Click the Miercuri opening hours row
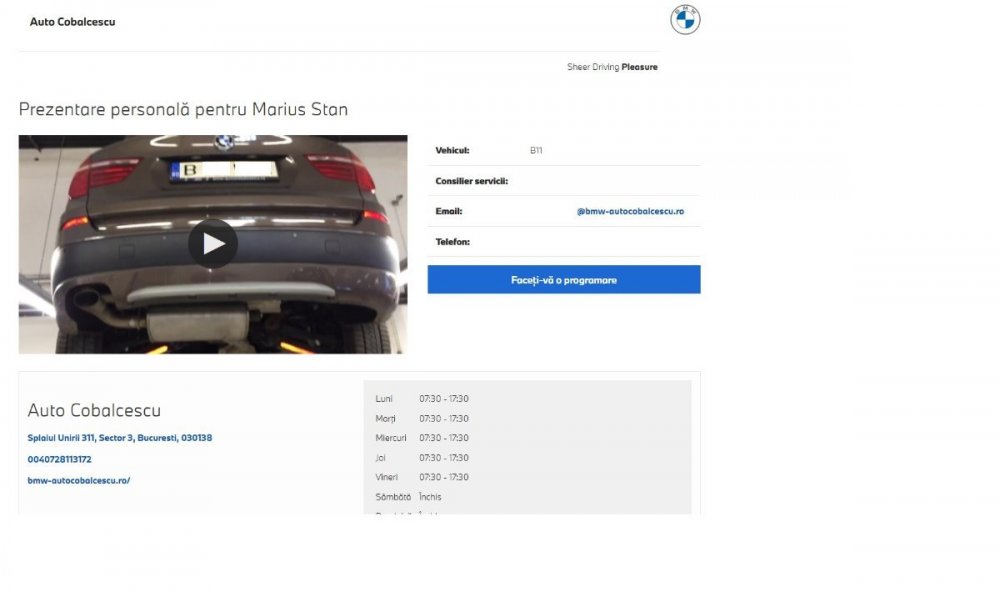The height and width of the screenshot is (592, 1000). tap(422, 438)
